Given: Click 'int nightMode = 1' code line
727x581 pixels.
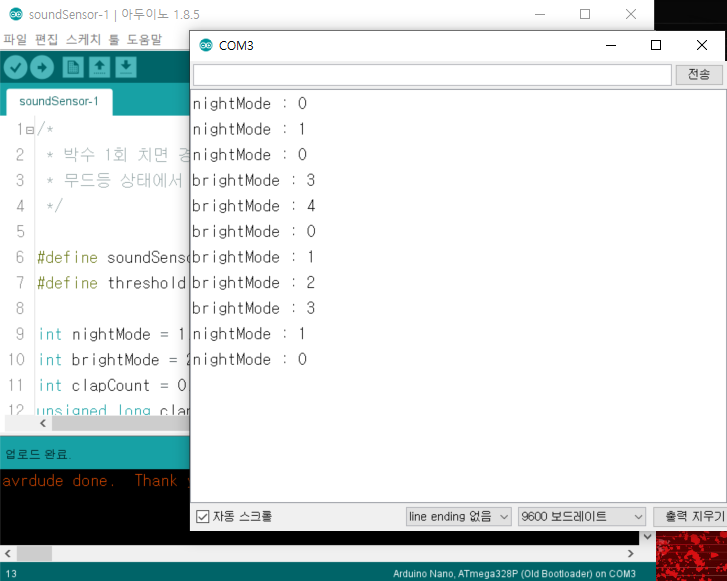Looking at the screenshot, I should (x=112, y=334).
